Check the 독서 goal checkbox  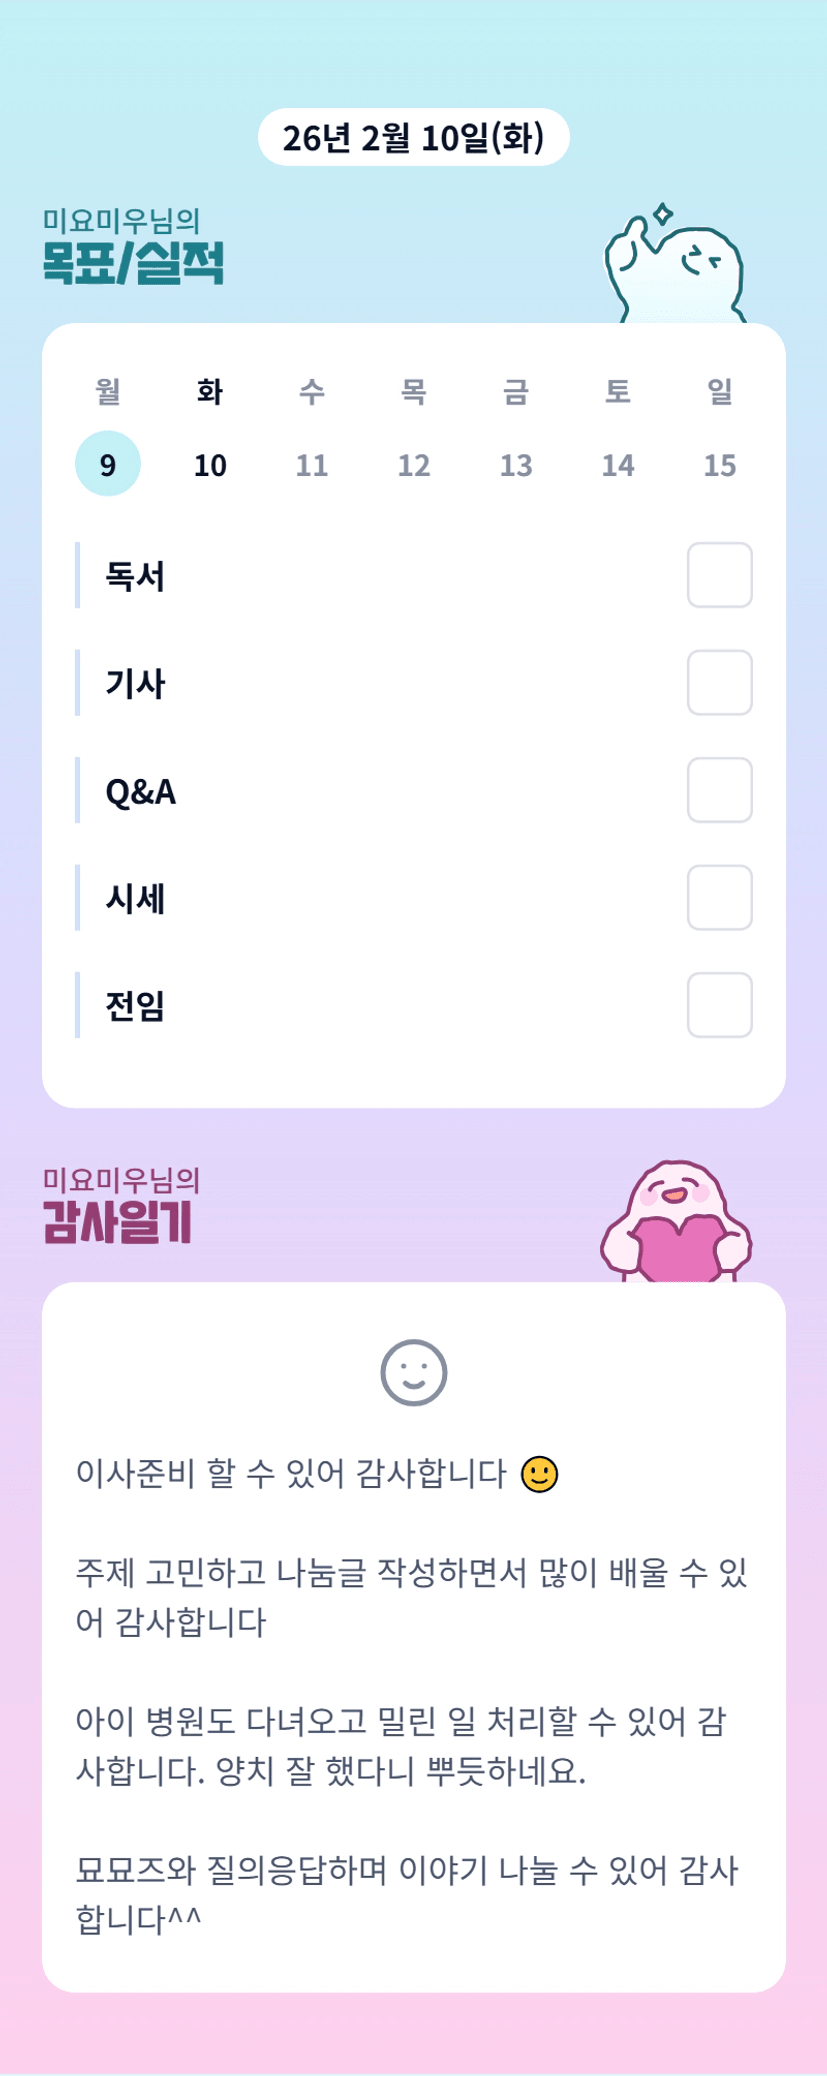[x=719, y=575]
